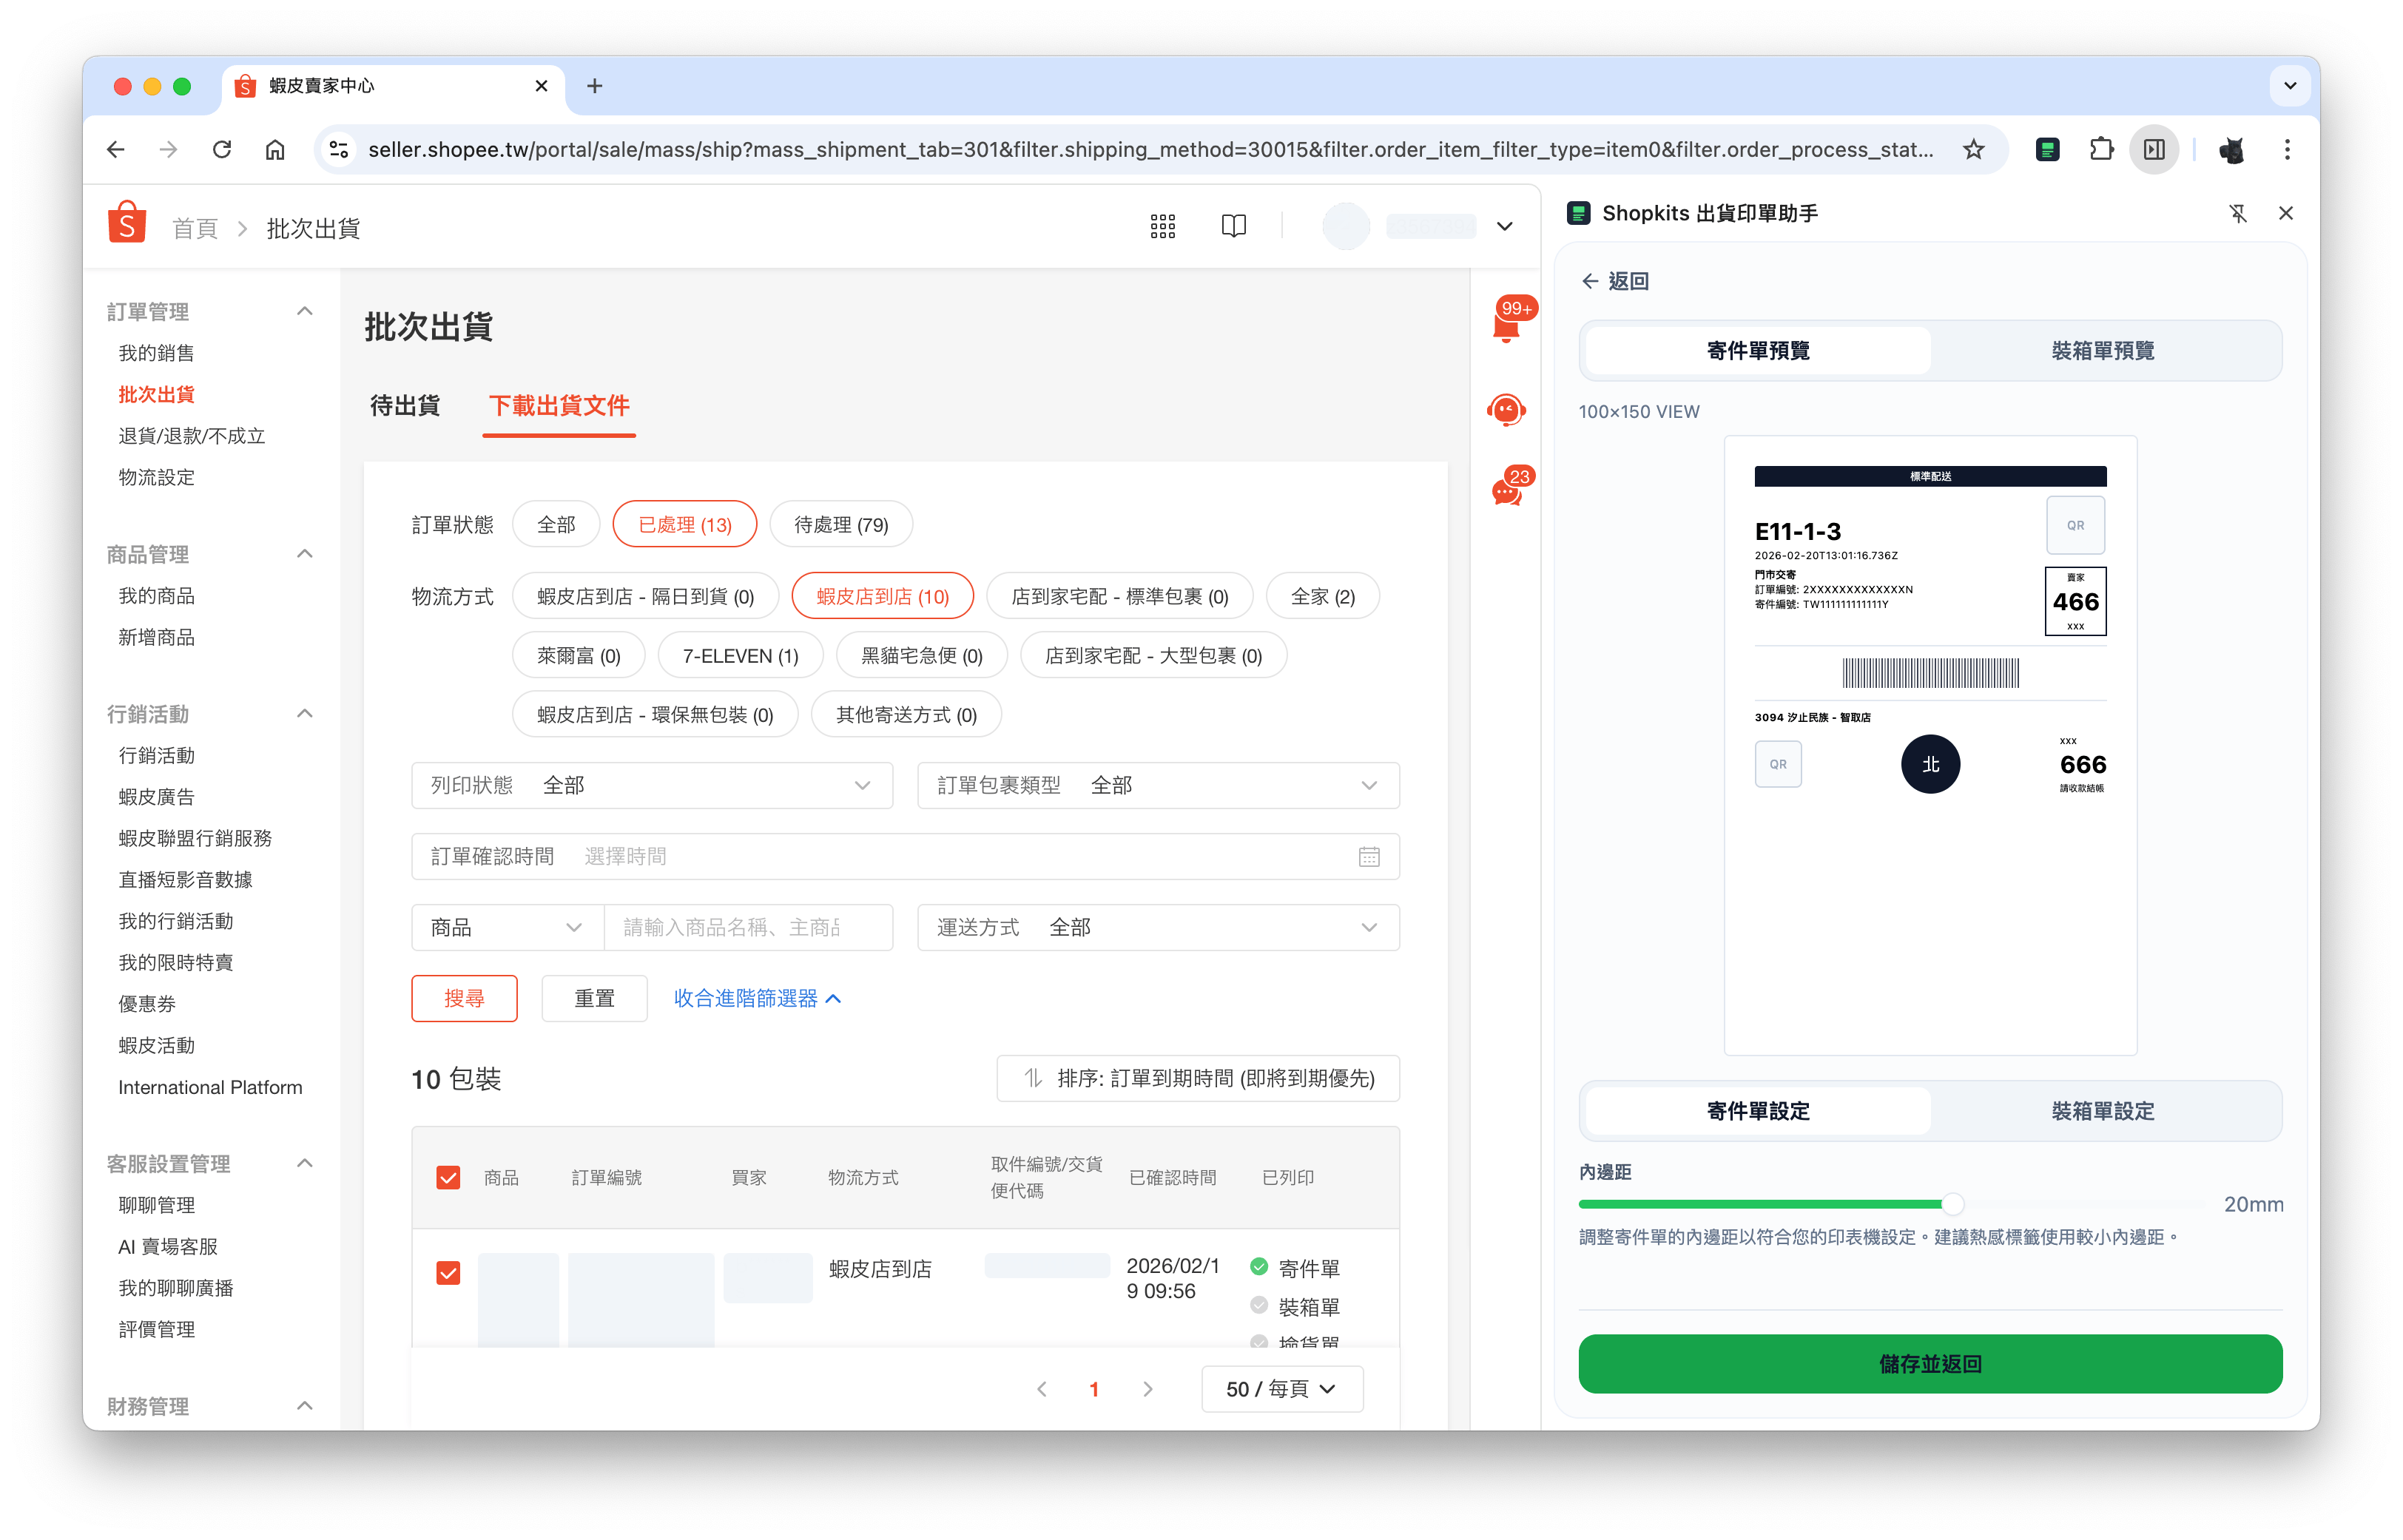Reload the current page
The width and height of the screenshot is (2403, 1540).
click(x=222, y=150)
